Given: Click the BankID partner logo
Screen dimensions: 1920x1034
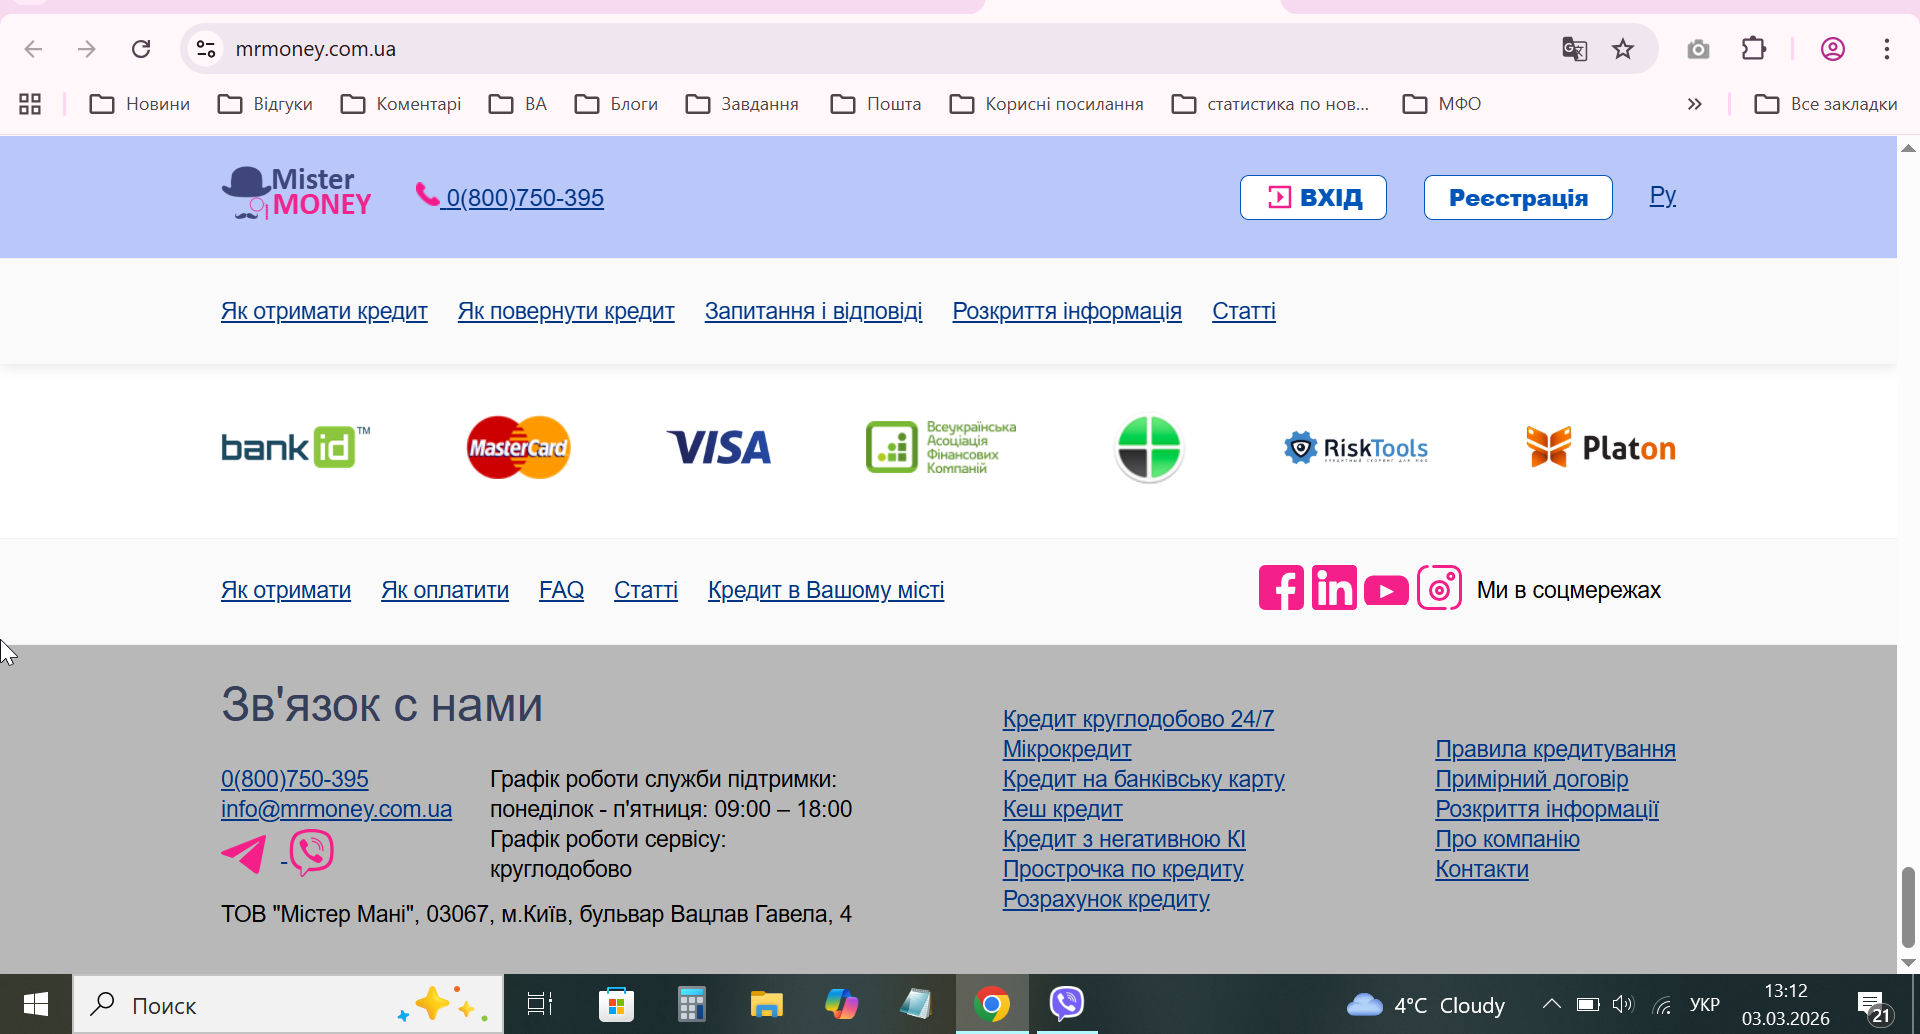Looking at the screenshot, I should [296, 447].
